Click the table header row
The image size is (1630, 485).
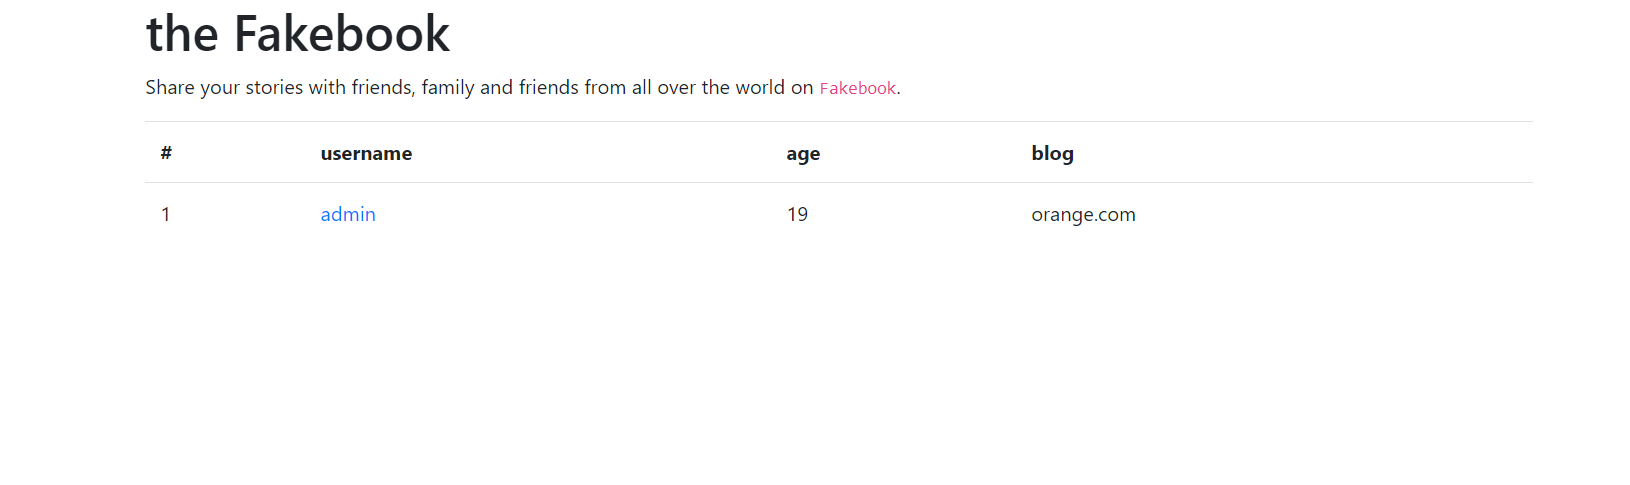tap(600, 153)
